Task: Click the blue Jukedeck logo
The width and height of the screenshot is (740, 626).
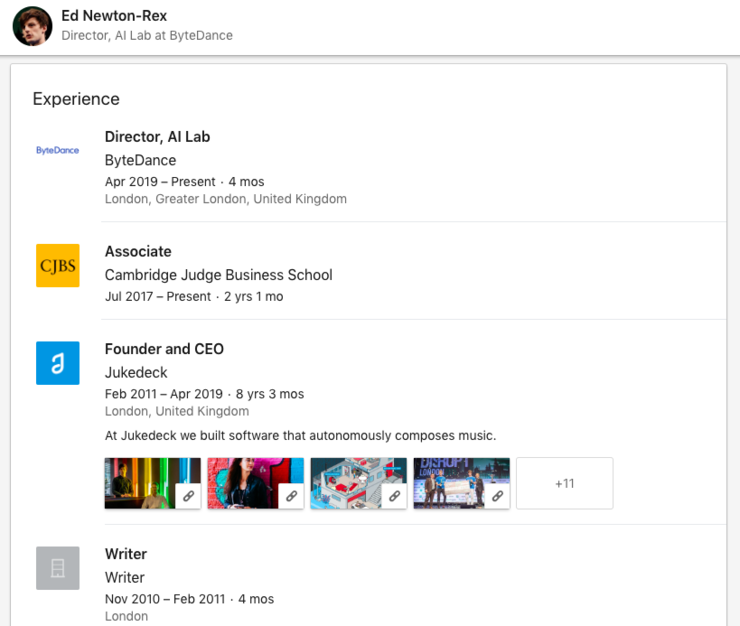Action: click(58, 363)
